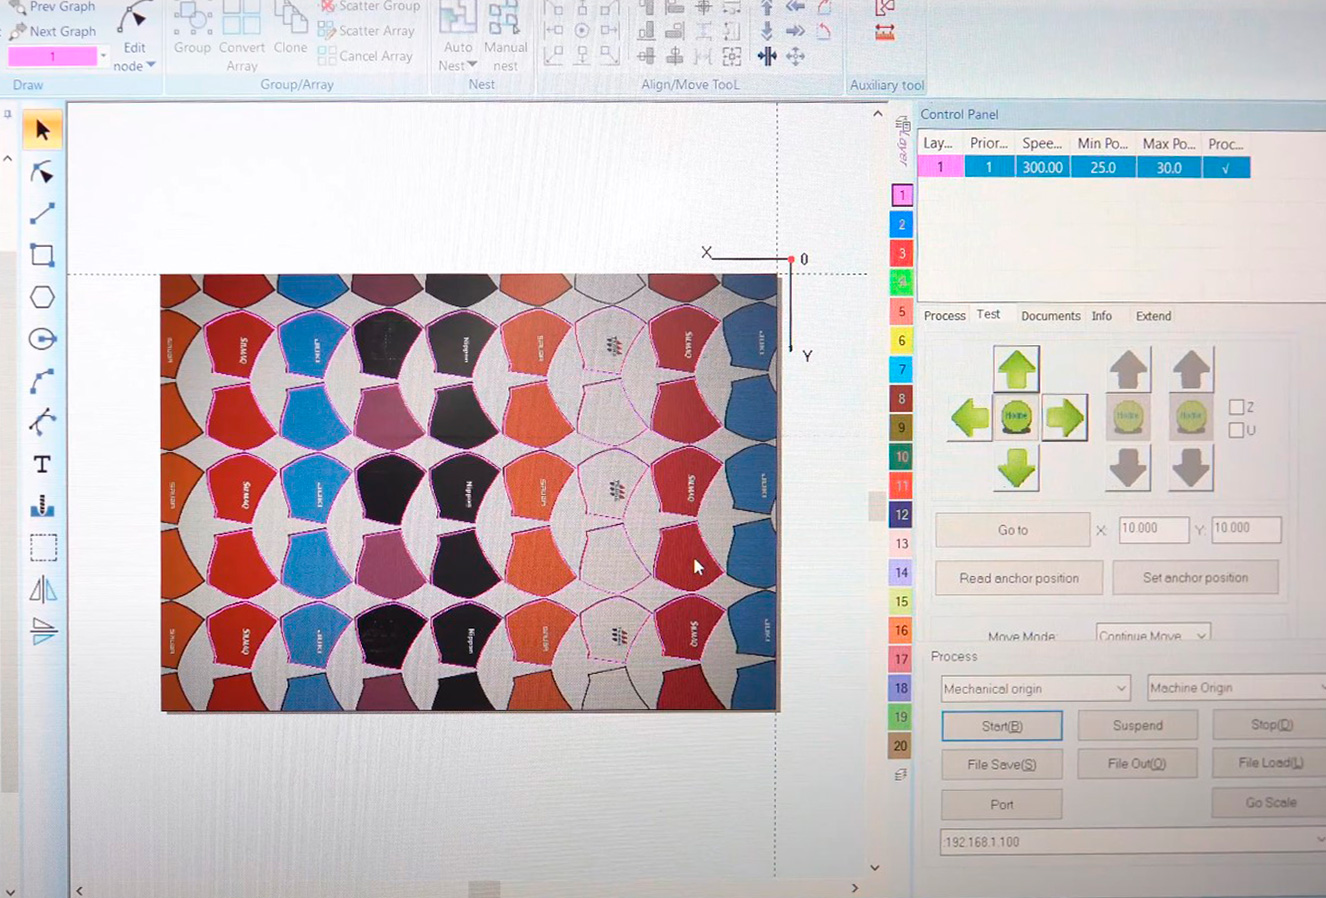Expand the Edit node dropdown arrow
1326x898 pixels.
pyautogui.click(x=151, y=66)
